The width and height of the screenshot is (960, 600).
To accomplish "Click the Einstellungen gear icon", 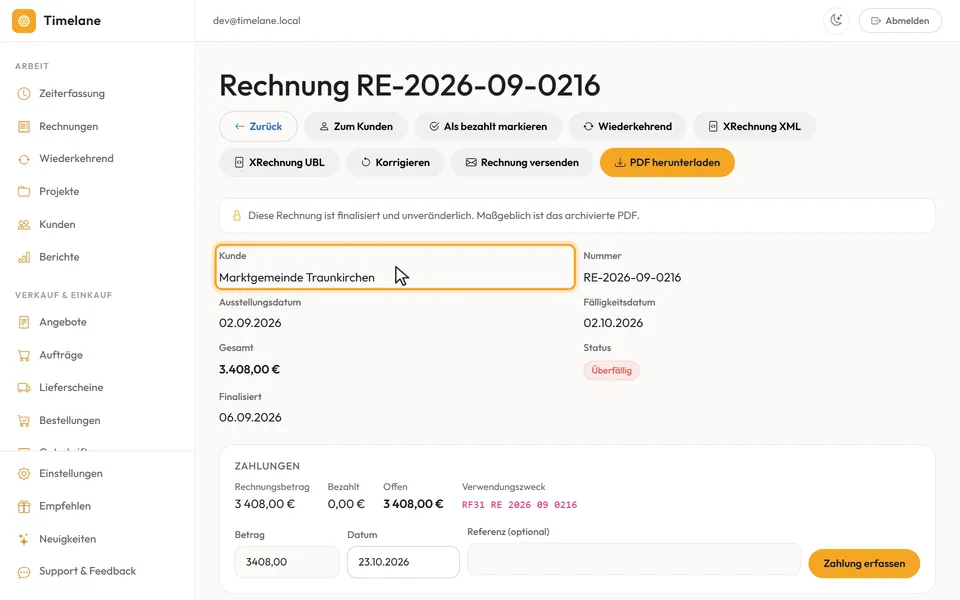I will pyautogui.click(x=24, y=474).
